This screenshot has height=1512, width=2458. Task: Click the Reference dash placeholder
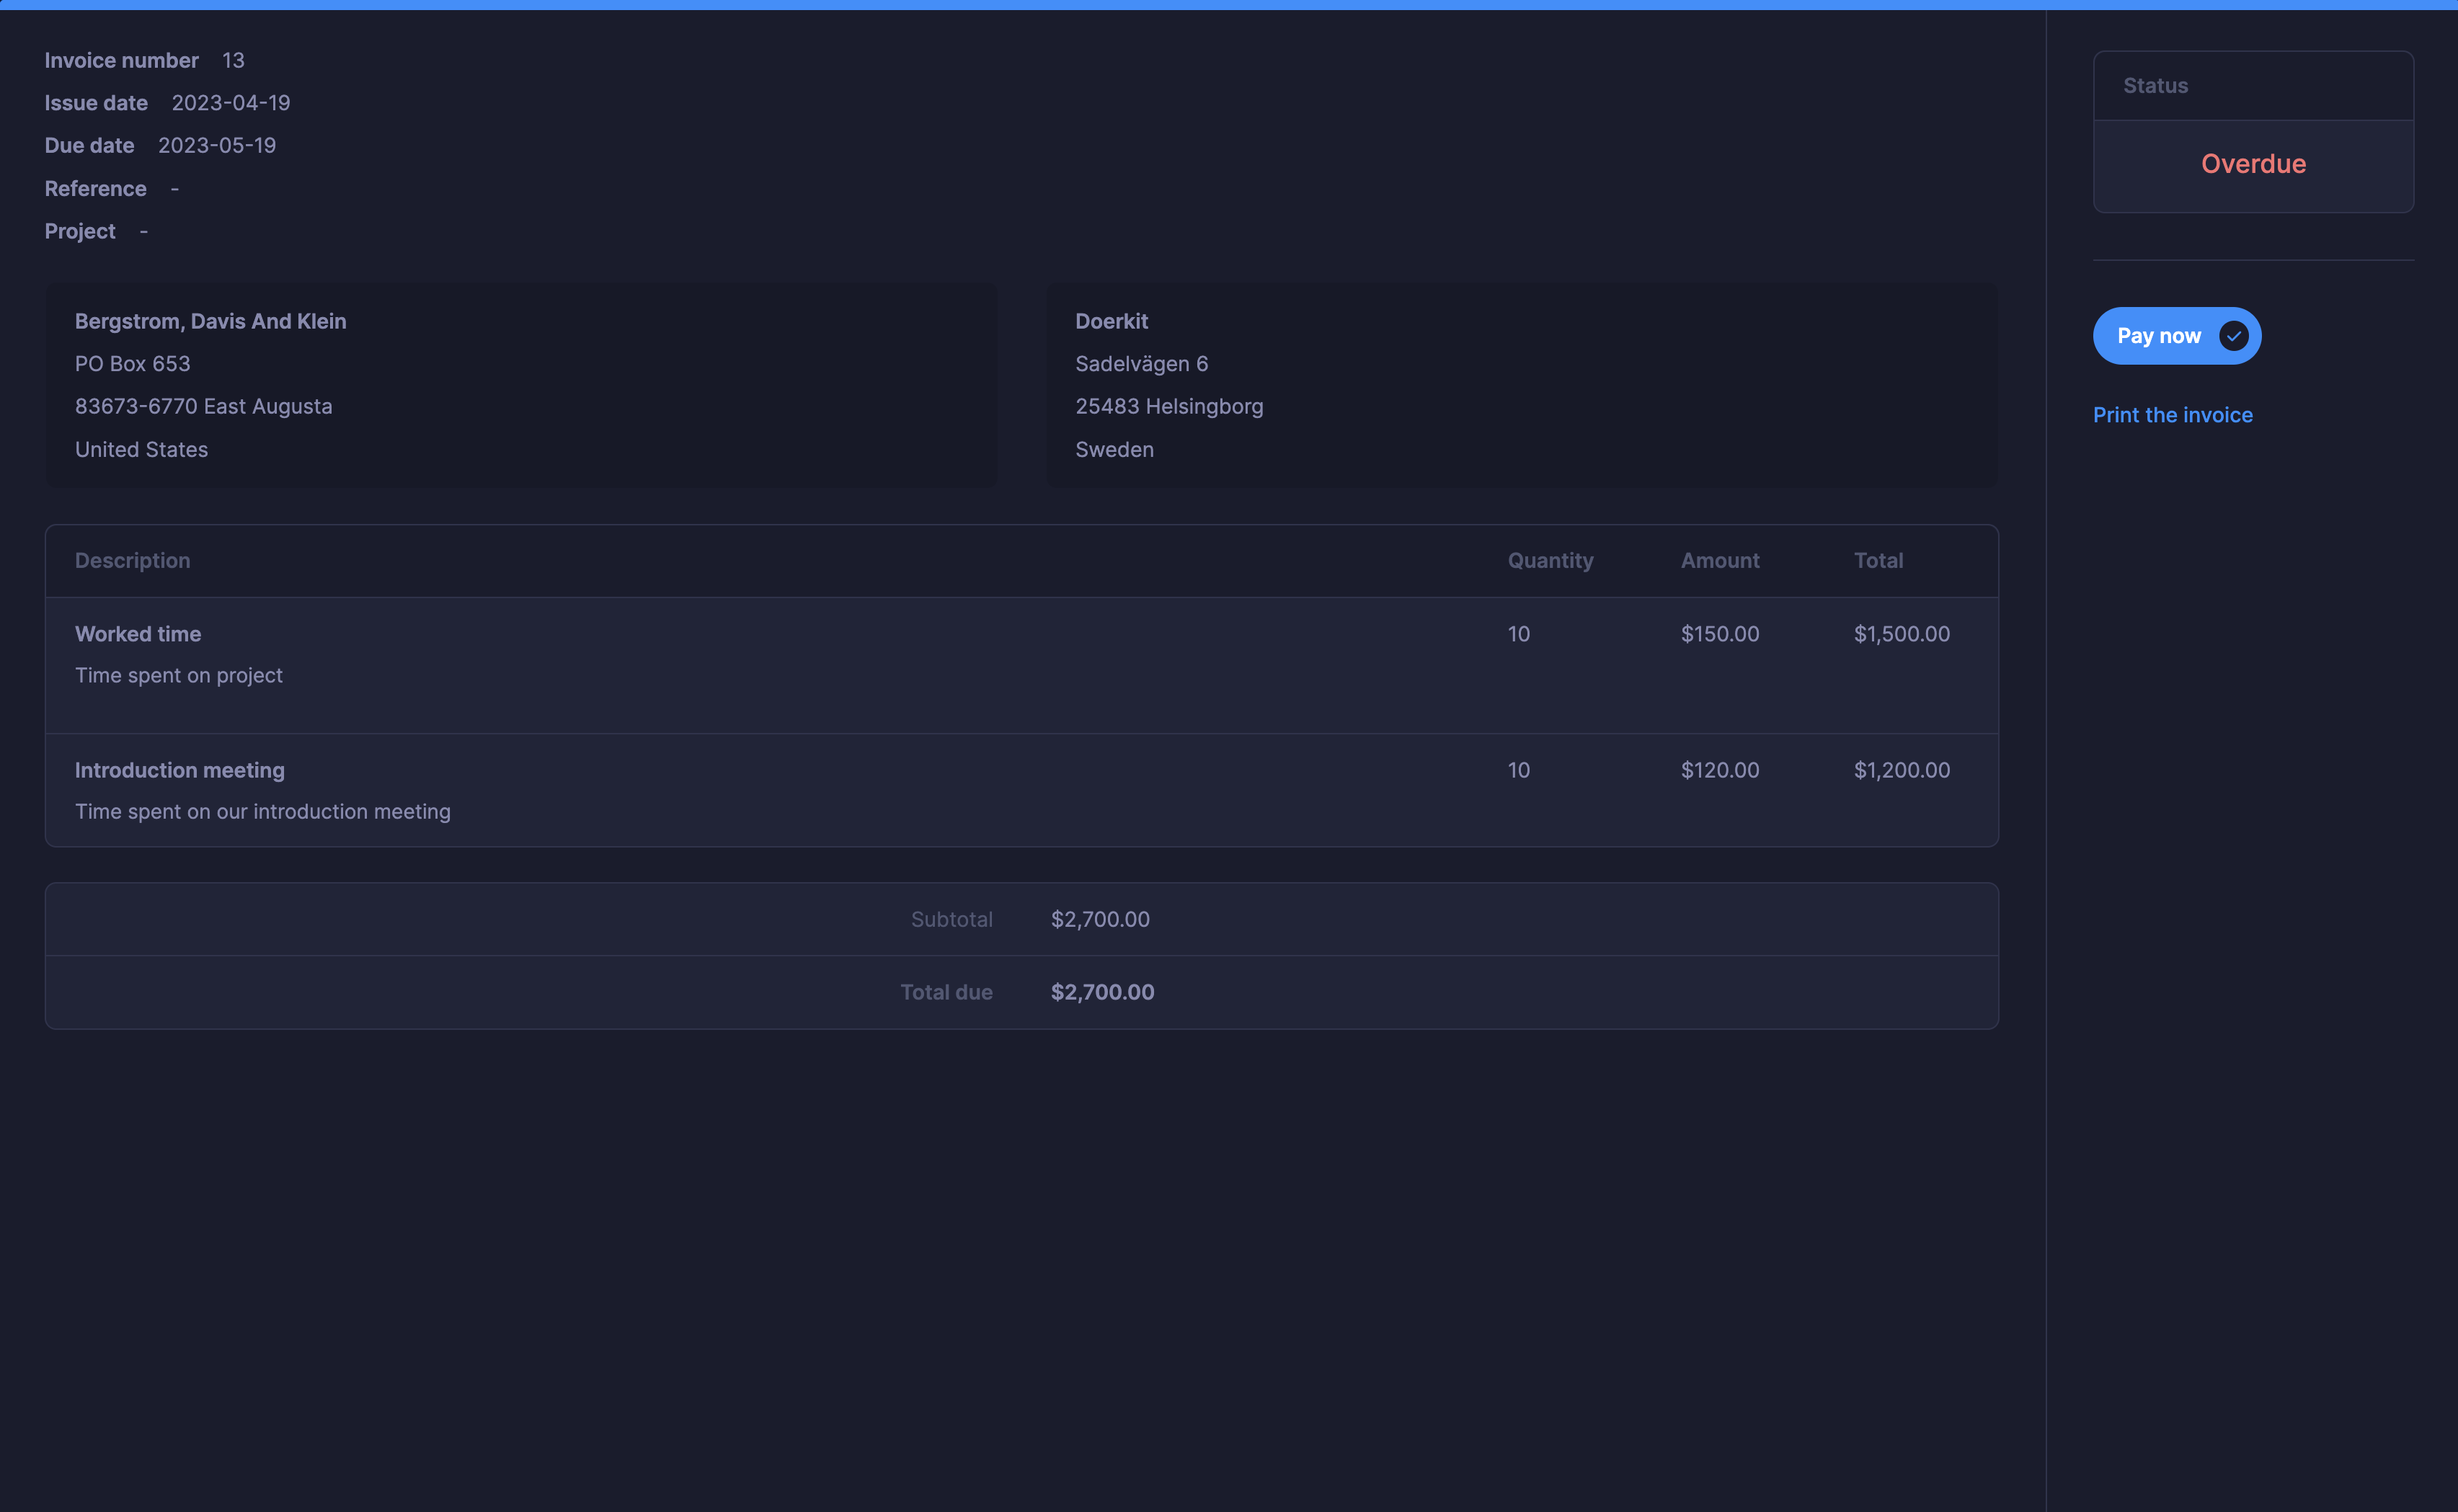point(175,188)
